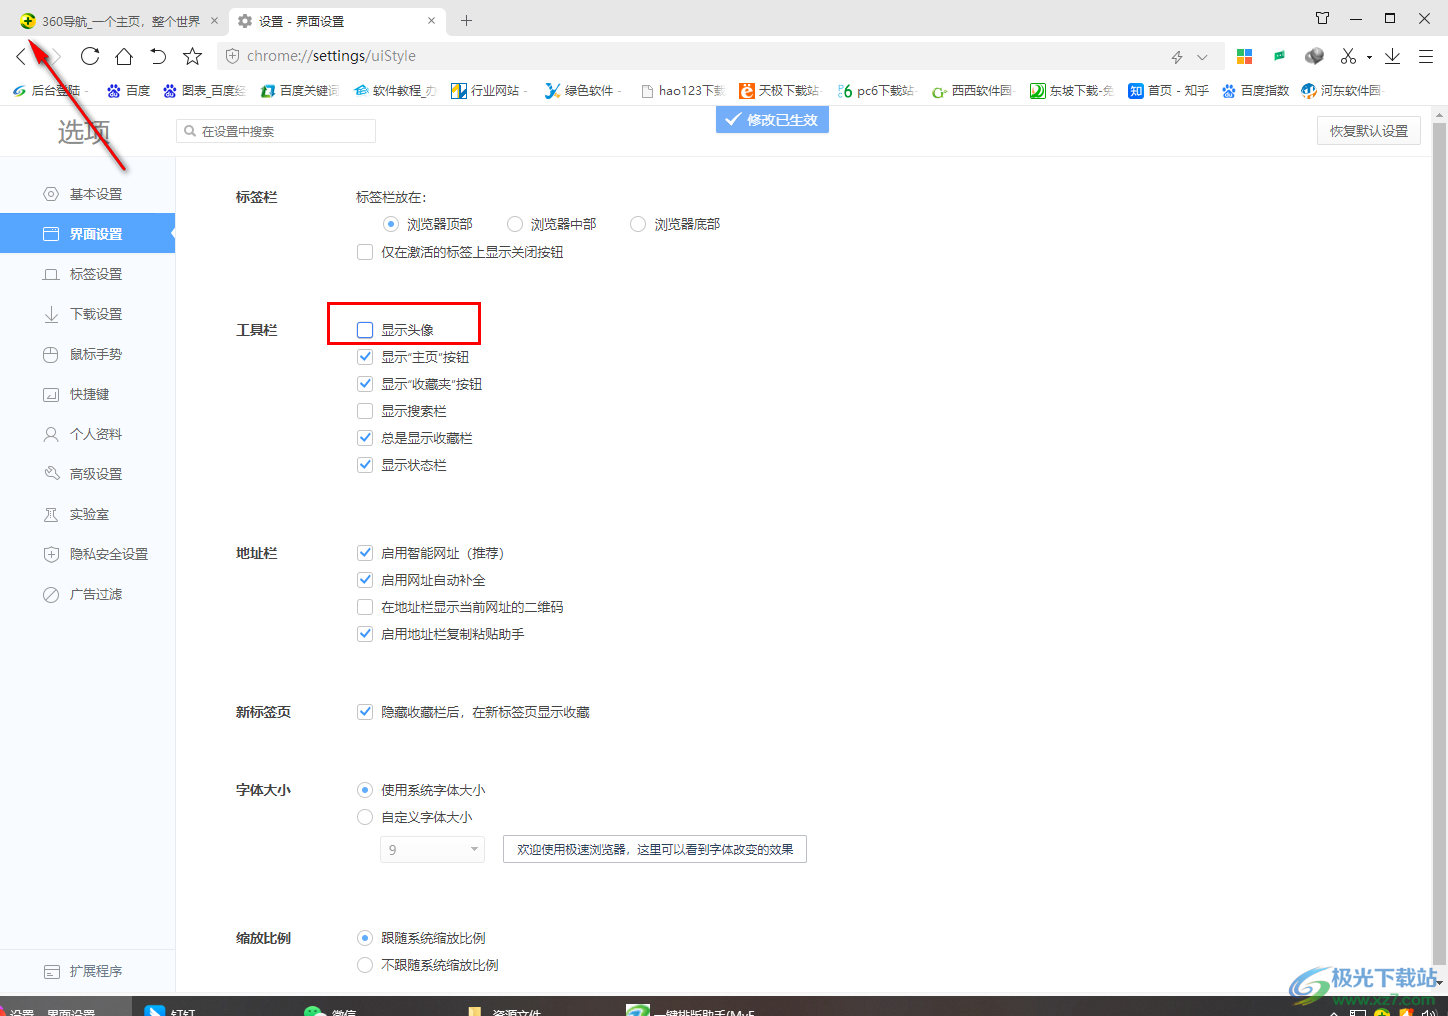The image size is (1448, 1016).
Task: Open 基本设置 in the sidebar
Action: click(87, 194)
